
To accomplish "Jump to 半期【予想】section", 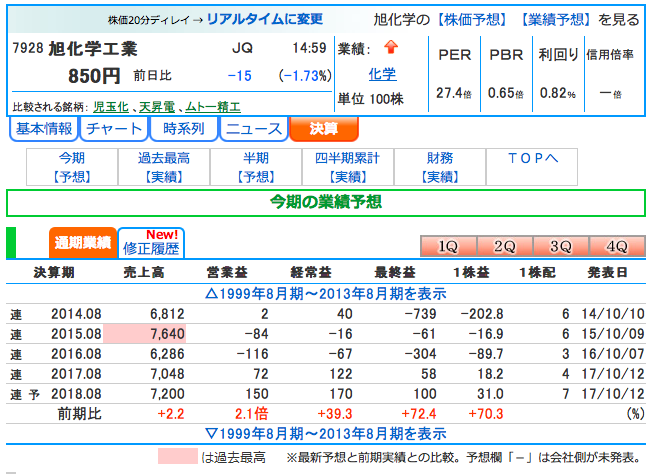I will (x=256, y=167).
